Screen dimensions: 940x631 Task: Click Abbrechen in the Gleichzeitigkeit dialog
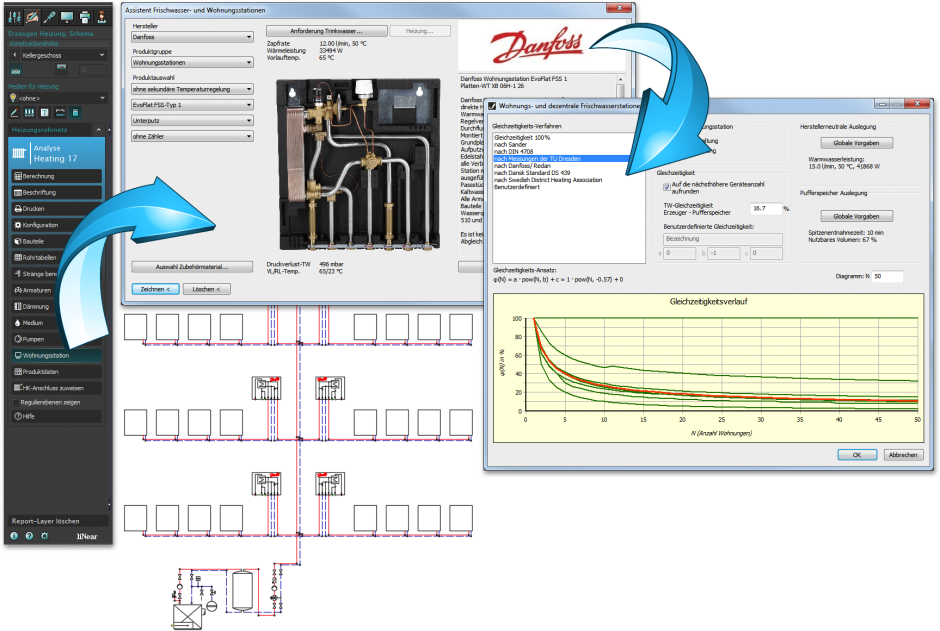pos(903,455)
